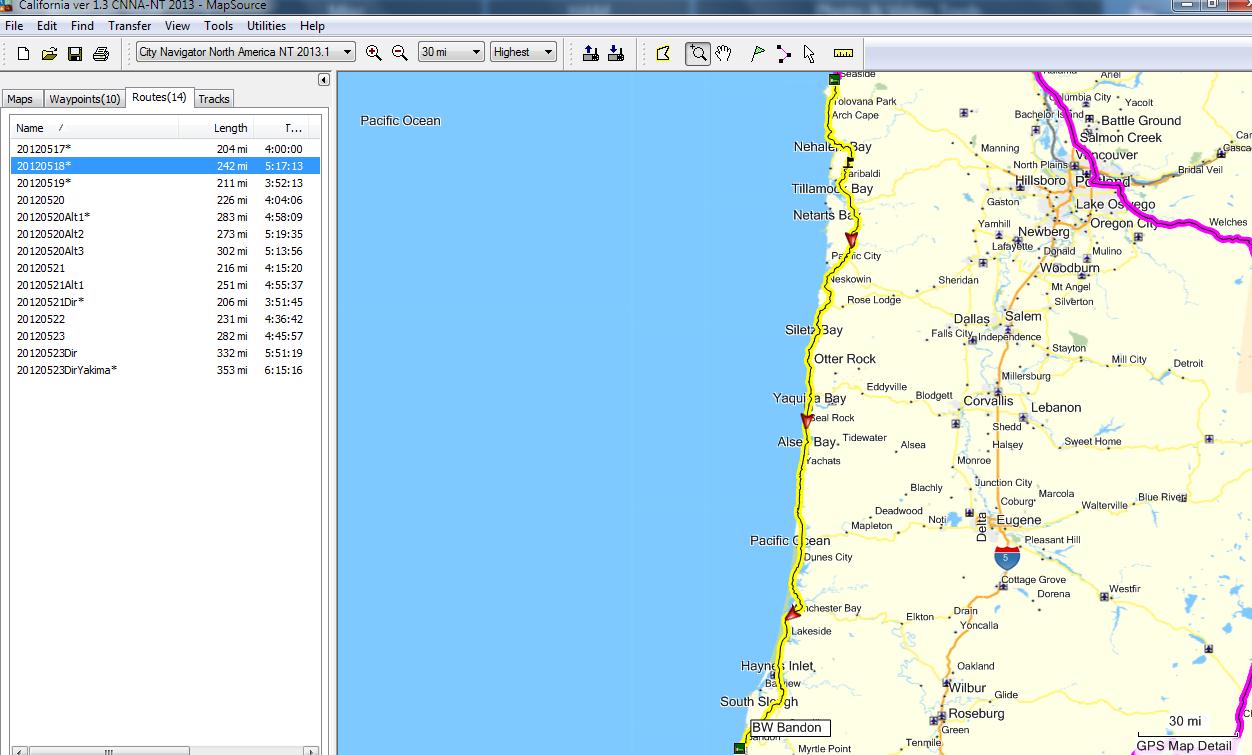Zoom out with the magnifier minus icon
Viewport: 1252px width, 755px height.
400,53
